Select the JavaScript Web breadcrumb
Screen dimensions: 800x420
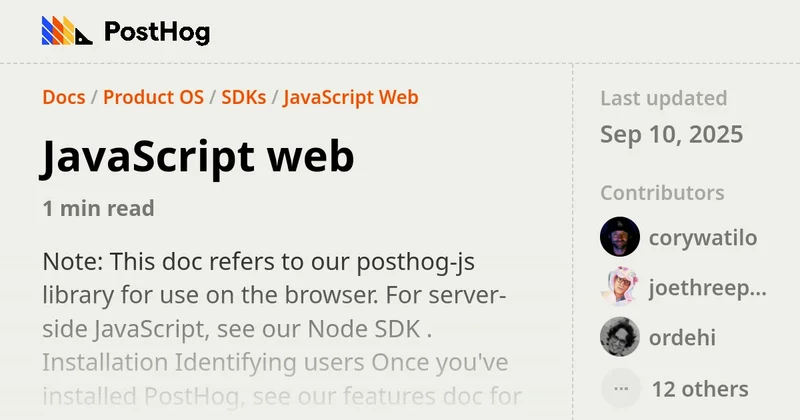[x=350, y=97]
